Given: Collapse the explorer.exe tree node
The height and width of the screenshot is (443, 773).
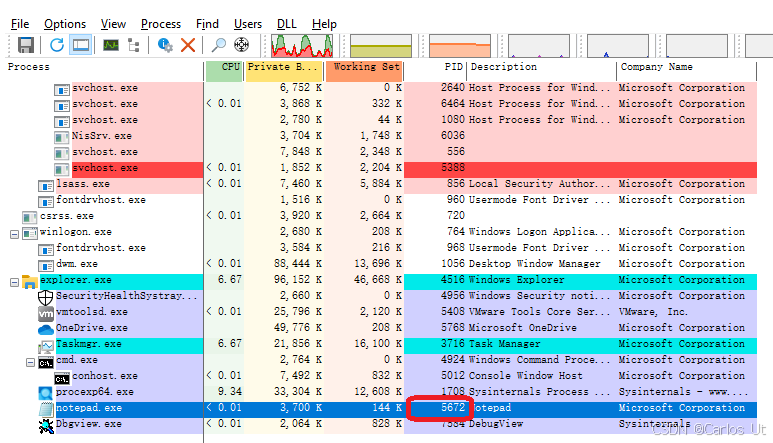Looking at the screenshot, I should click(14, 282).
